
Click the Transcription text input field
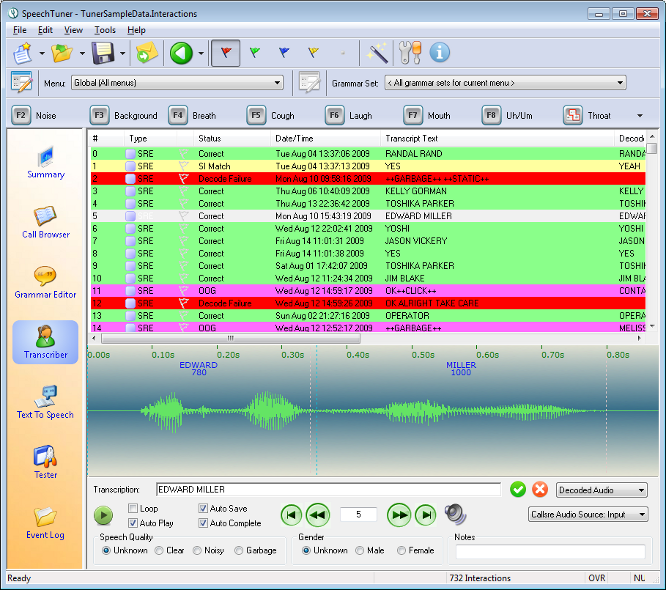tap(328, 489)
